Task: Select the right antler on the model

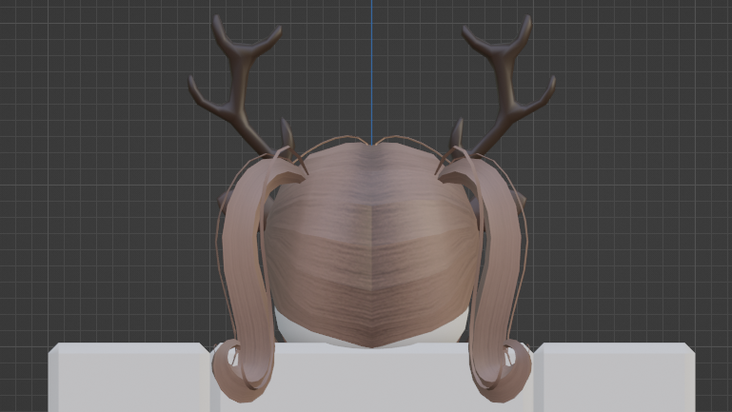Action: click(504, 89)
